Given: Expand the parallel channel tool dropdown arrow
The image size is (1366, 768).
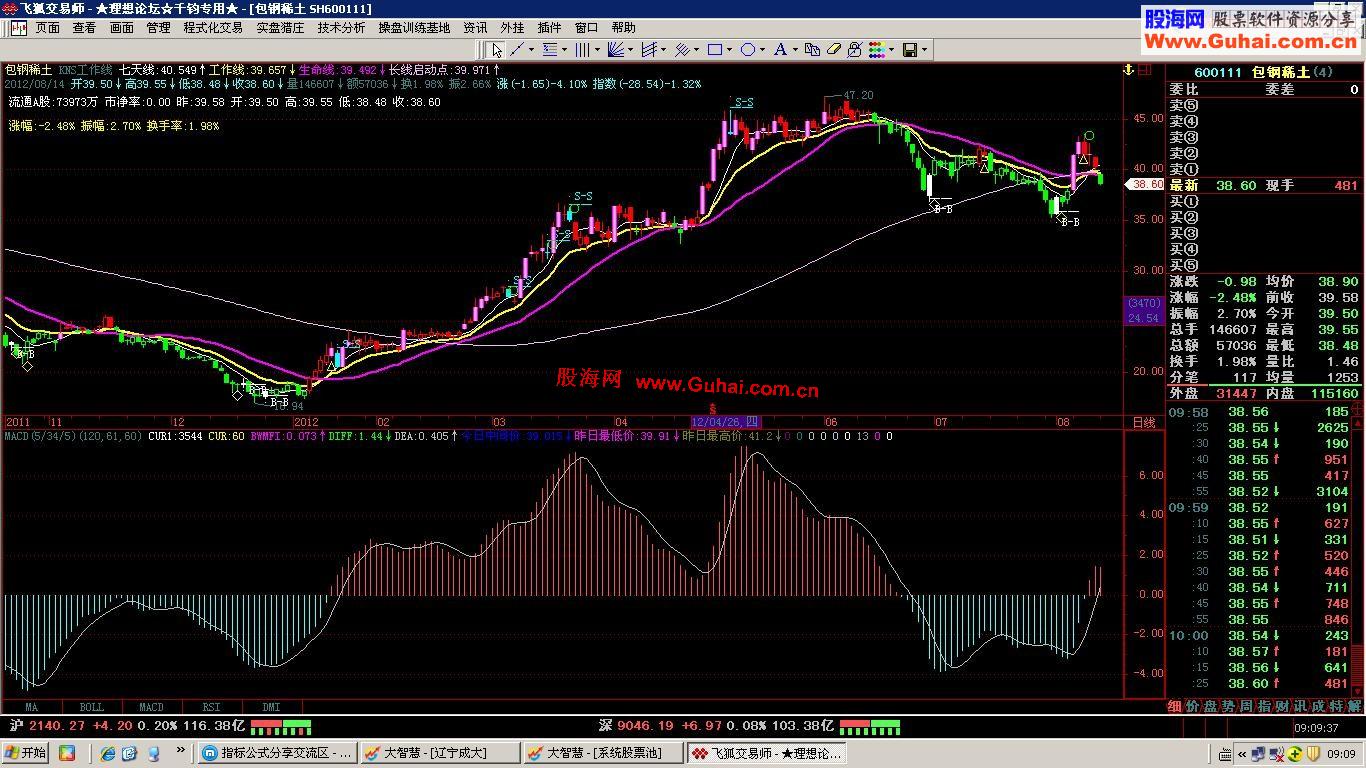Looking at the screenshot, I should pyautogui.click(x=663, y=49).
